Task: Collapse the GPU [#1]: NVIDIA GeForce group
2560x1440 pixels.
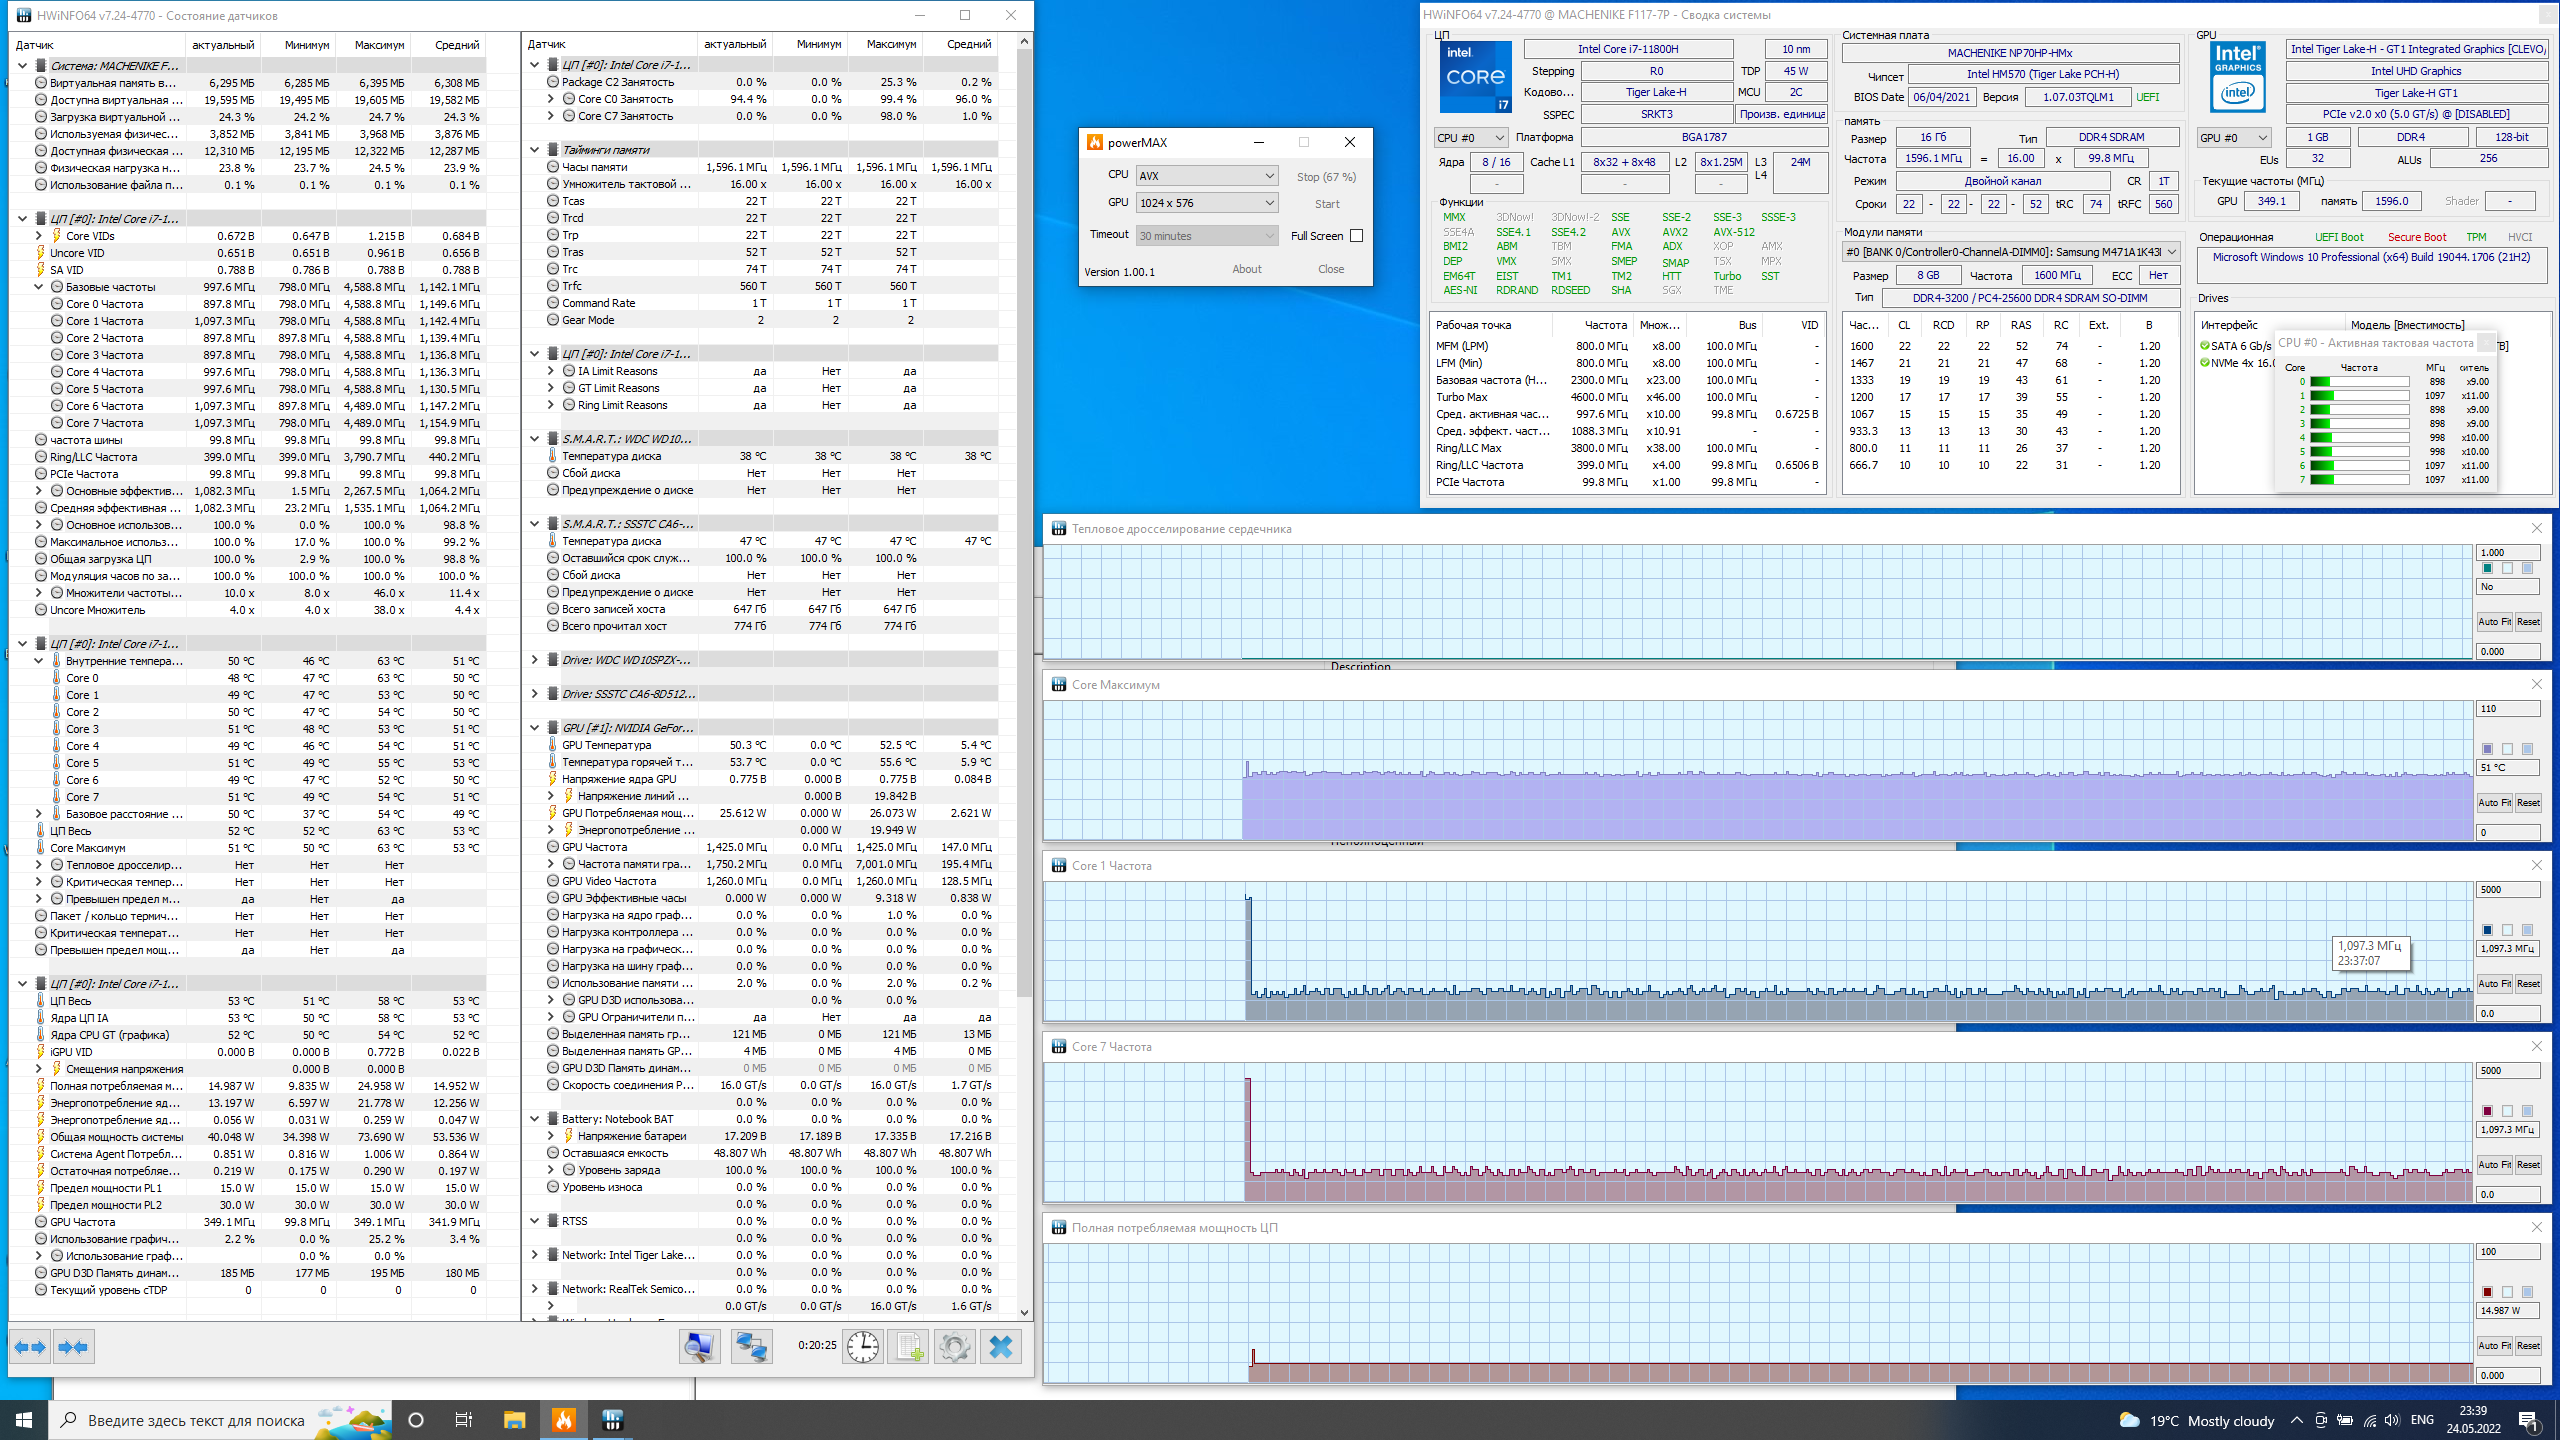Action: coord(535,728)
